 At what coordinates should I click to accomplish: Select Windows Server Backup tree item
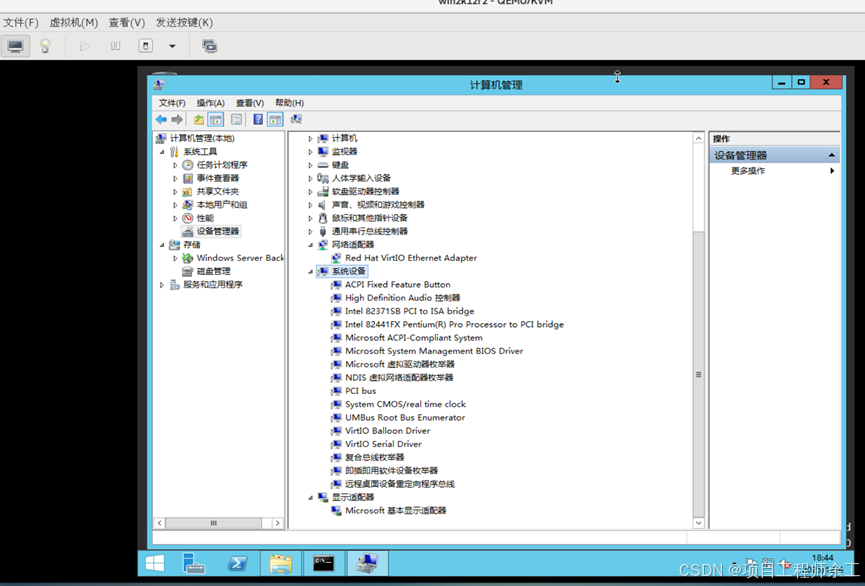tap(240, 258)
